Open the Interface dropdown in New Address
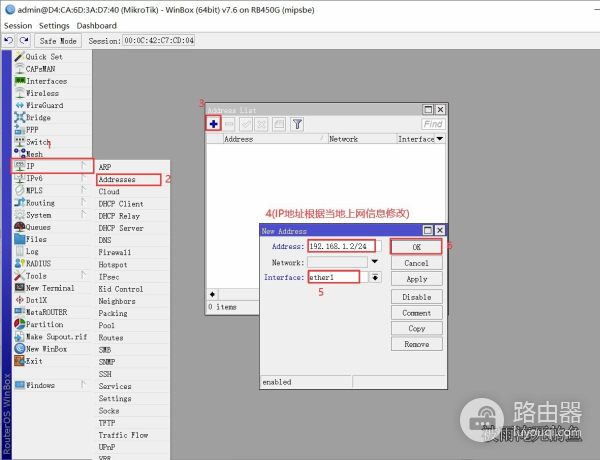This screenshot has width=600, height=460. [x=375, y=277]
